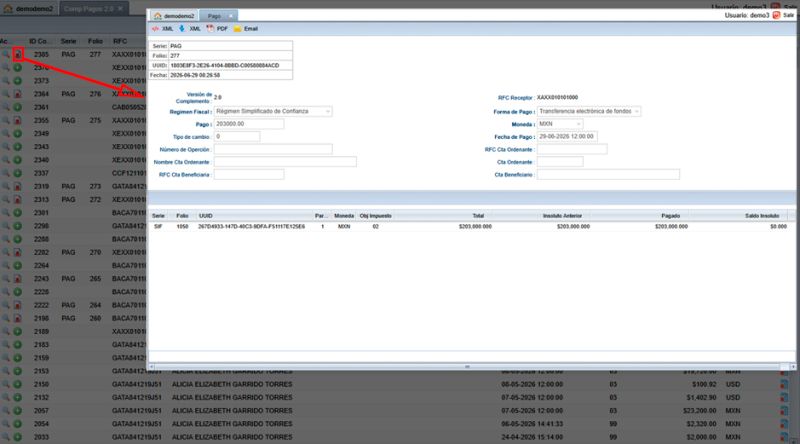Click the Tipo de cambio field
Viewport: 800px width, 444px height.
point(237,137)
